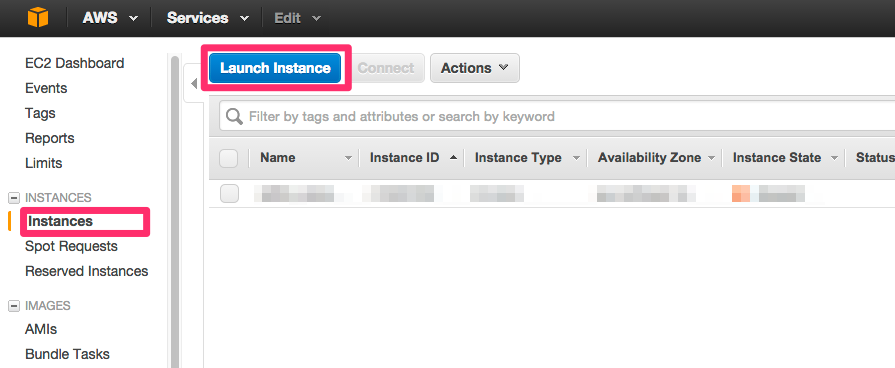Sort ascending by Instance ID arrow
The image size is (895, 368).
(x=453, y=157)
